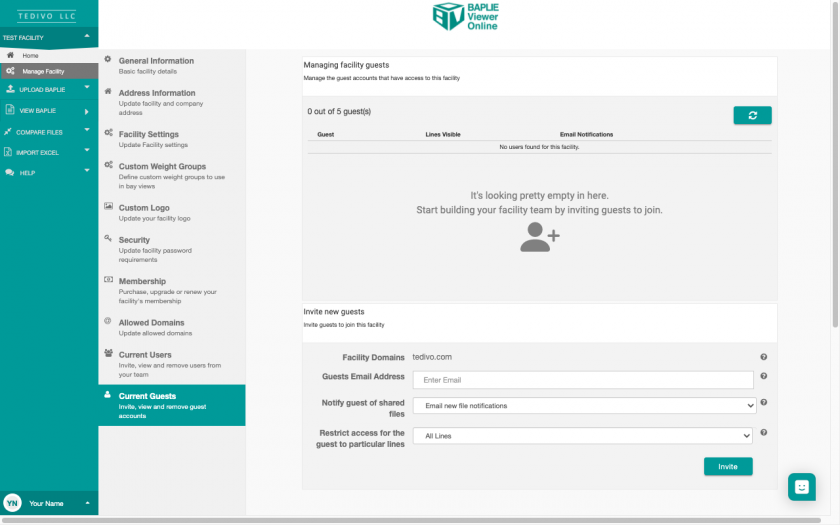Open Facility Settings section
840x525 pixels.
point(172,139)
